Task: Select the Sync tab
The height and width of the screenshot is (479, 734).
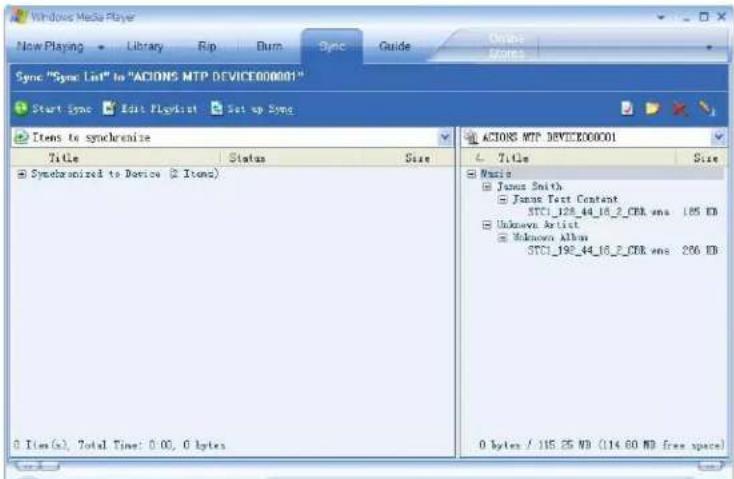Action: tap(332, 46)
